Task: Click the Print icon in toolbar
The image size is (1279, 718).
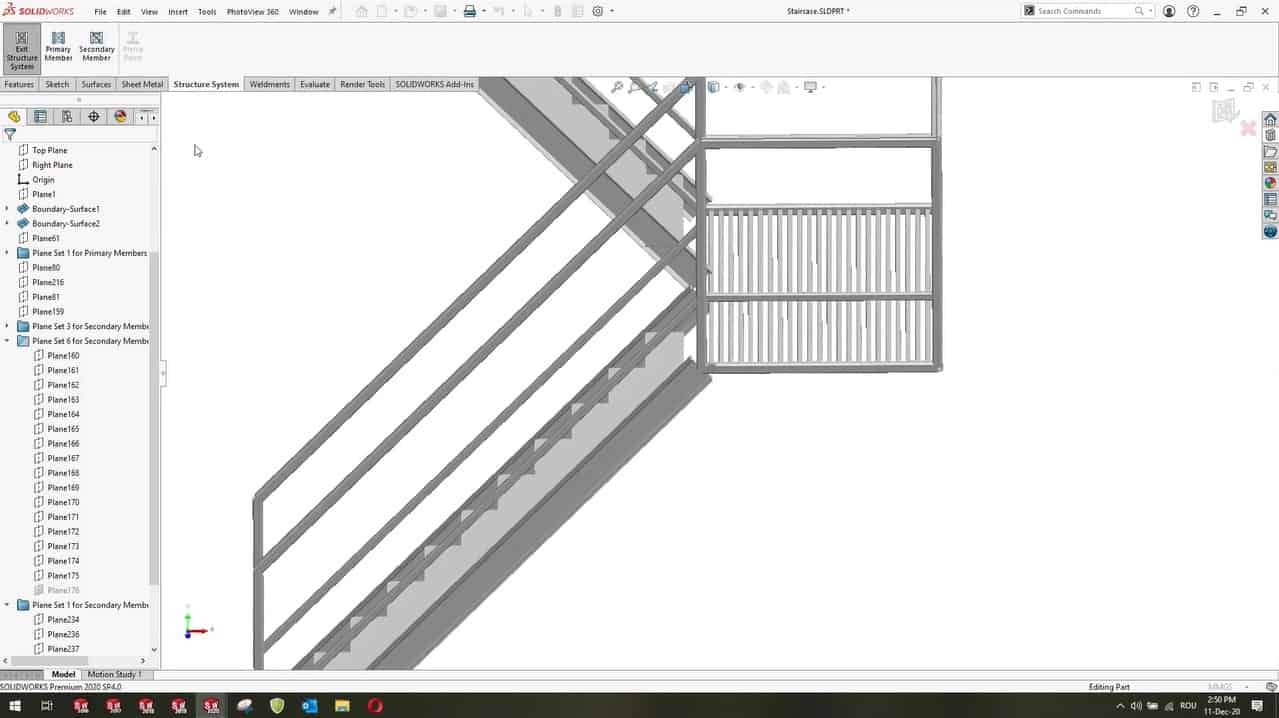Action: [x=469, y=12]
